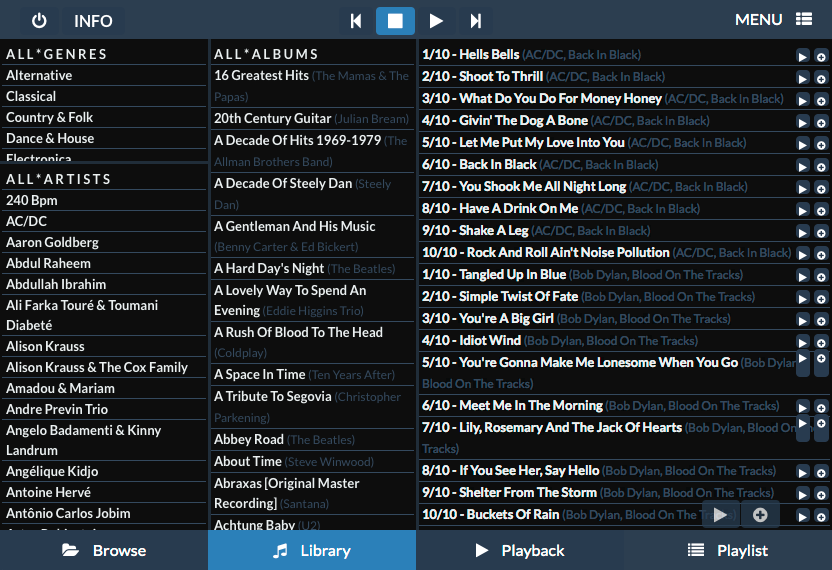Select the Country & Folk genre
This screenshot has width=832, height=570.
tap(104, 117)
